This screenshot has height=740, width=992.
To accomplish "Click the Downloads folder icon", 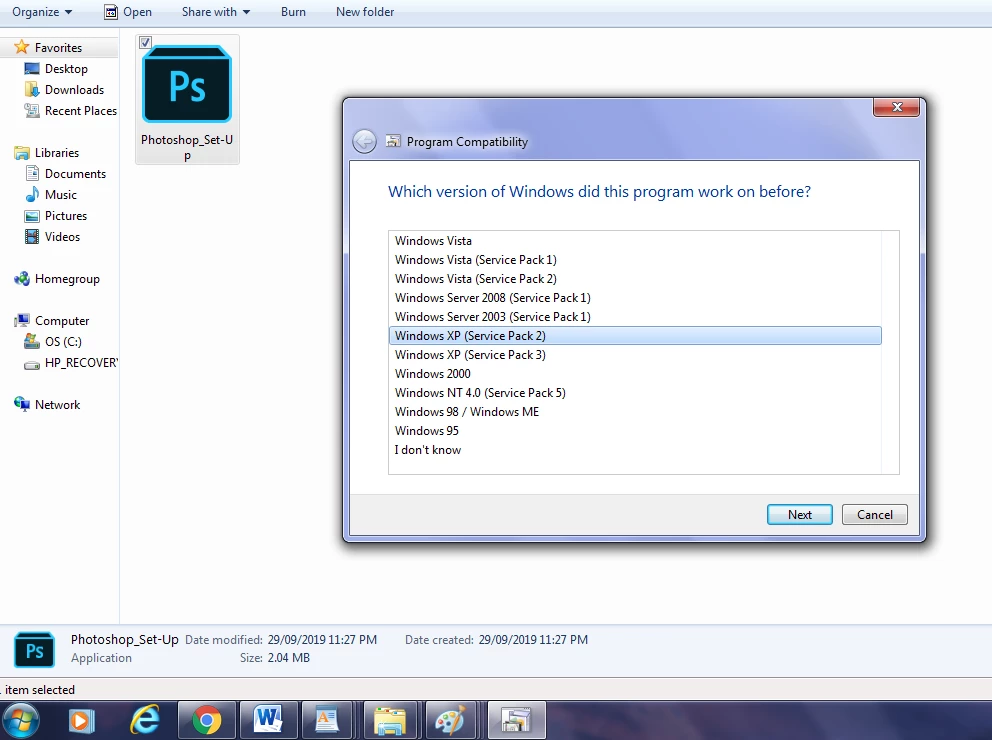I will (32, 89).
